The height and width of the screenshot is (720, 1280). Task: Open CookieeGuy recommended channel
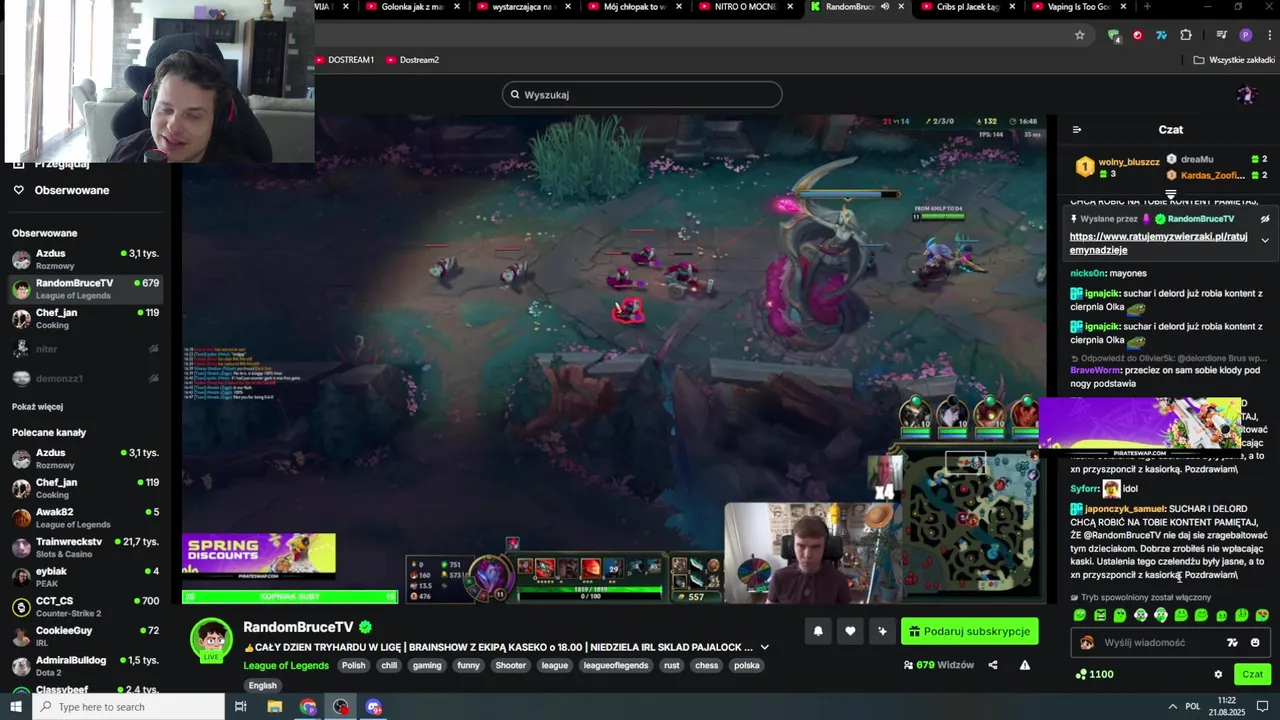[85, 636]
